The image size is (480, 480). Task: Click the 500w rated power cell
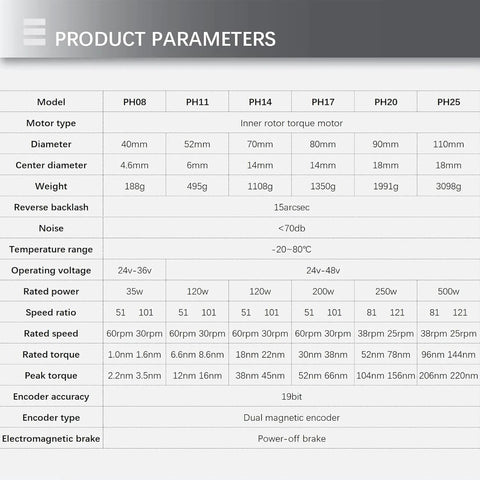click(x=449, y=291)
